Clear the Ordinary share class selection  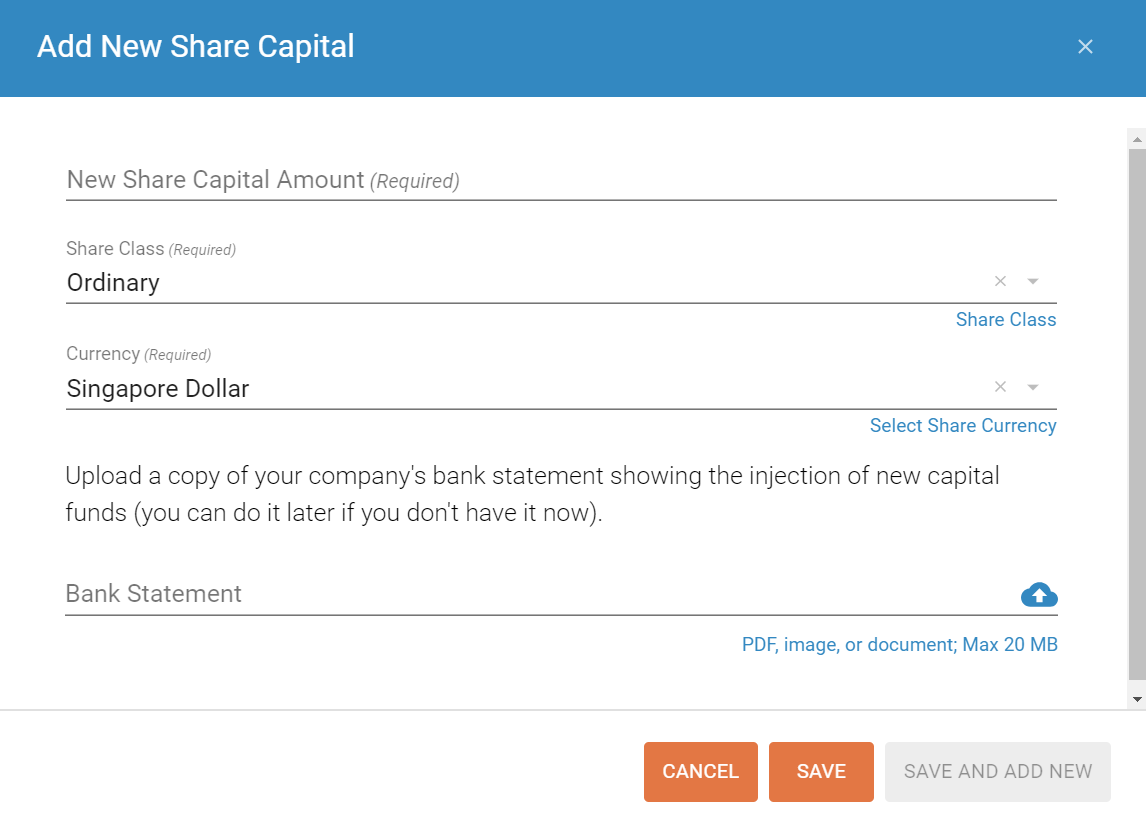tap(999, 281)
